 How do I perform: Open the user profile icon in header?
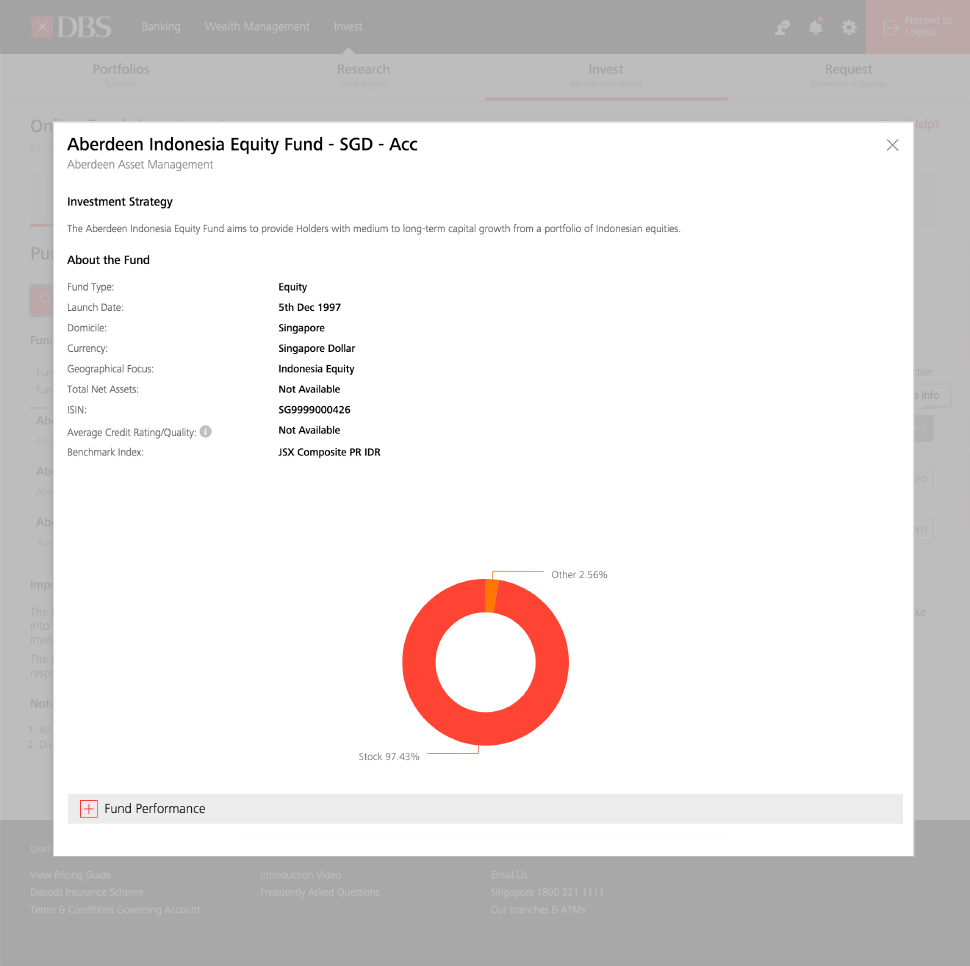click(783, 27)
